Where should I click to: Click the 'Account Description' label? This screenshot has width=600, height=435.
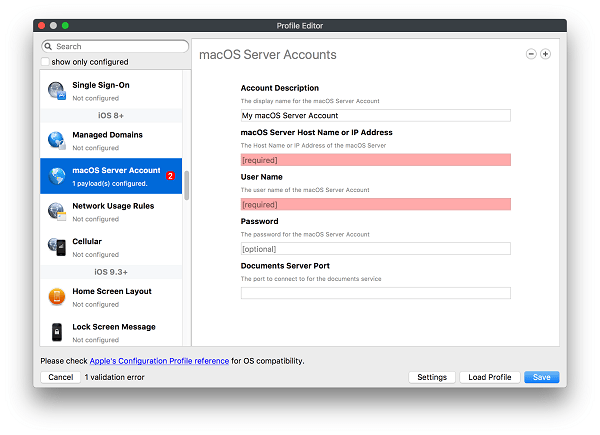pyautogui.click(x=280, y=88)
